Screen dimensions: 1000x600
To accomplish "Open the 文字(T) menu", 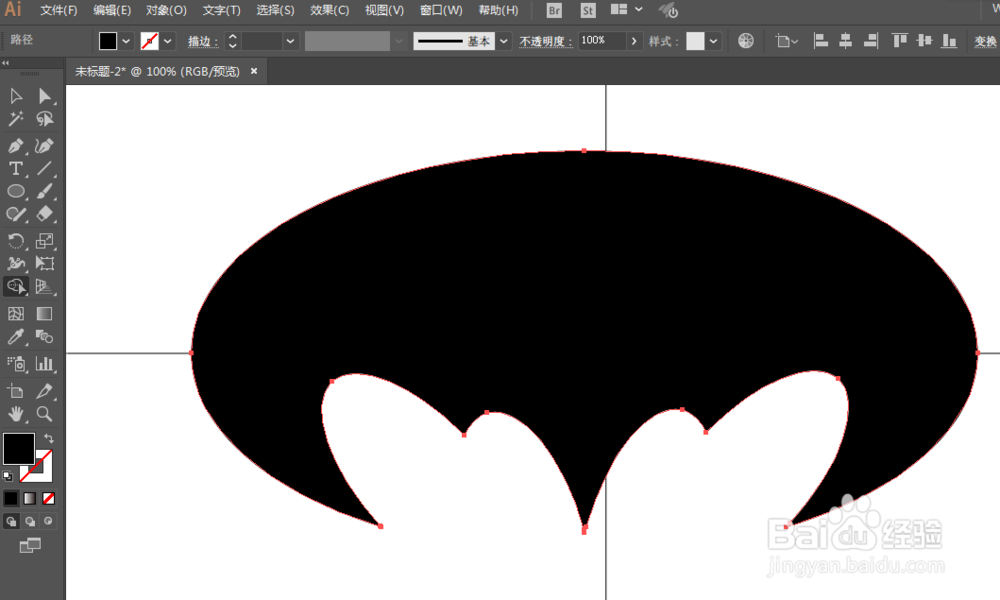I will tap(221, 10).
